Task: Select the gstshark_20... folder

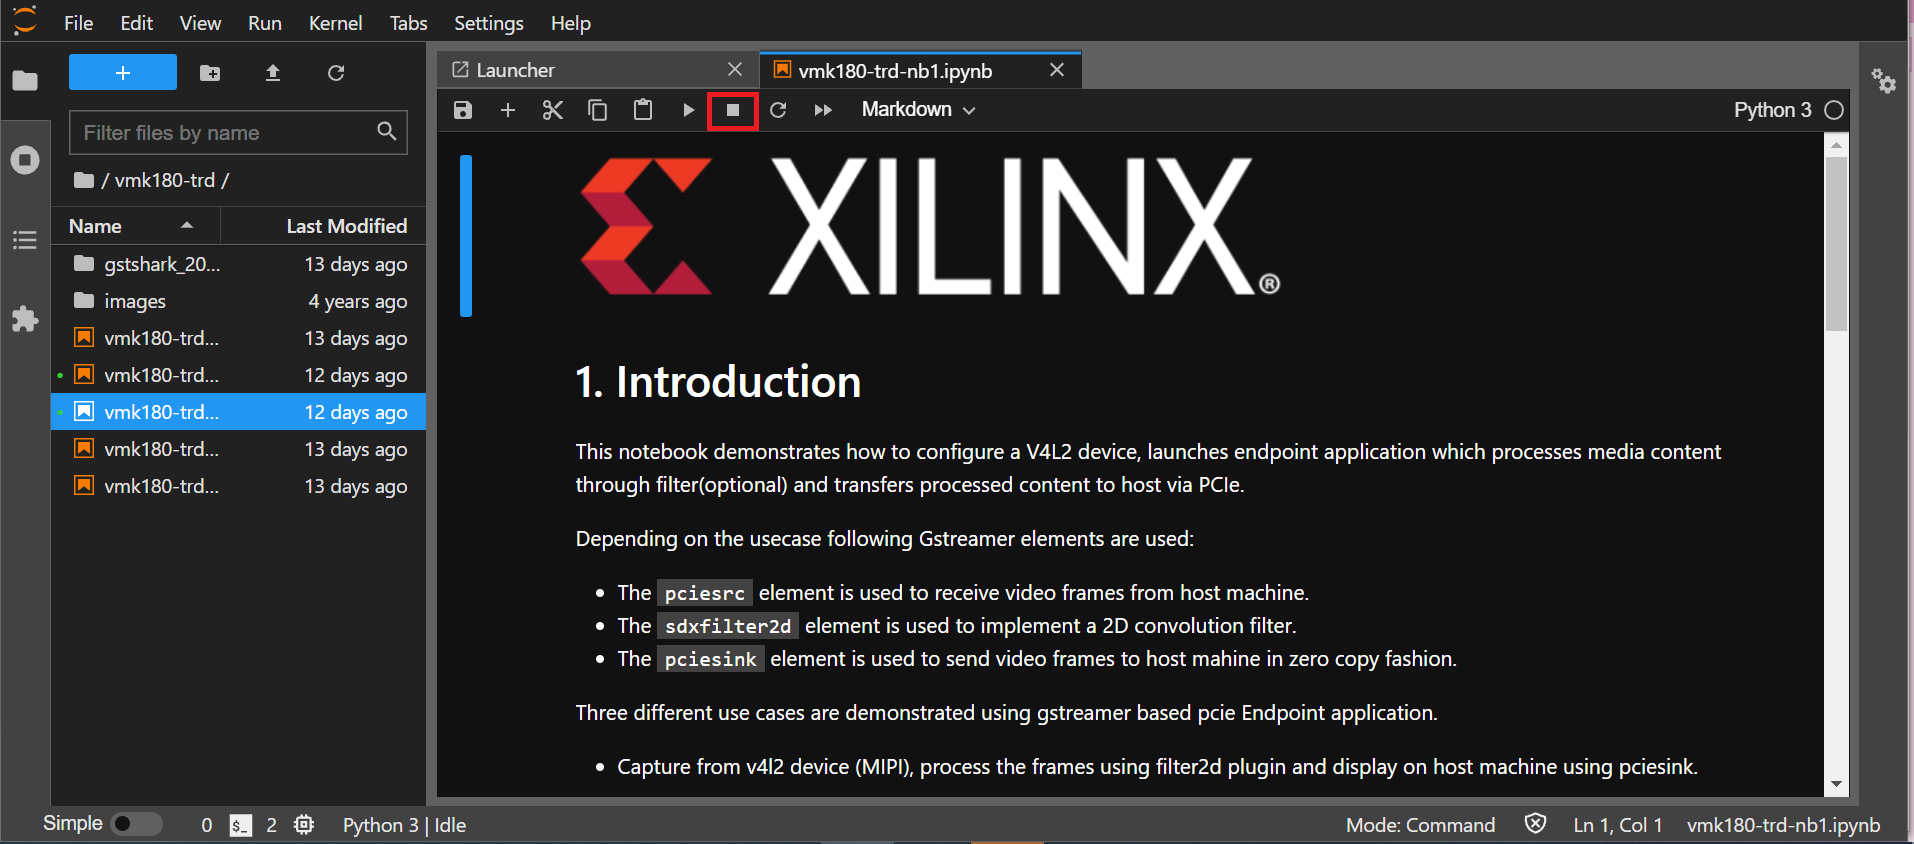Action: (238, 264)
